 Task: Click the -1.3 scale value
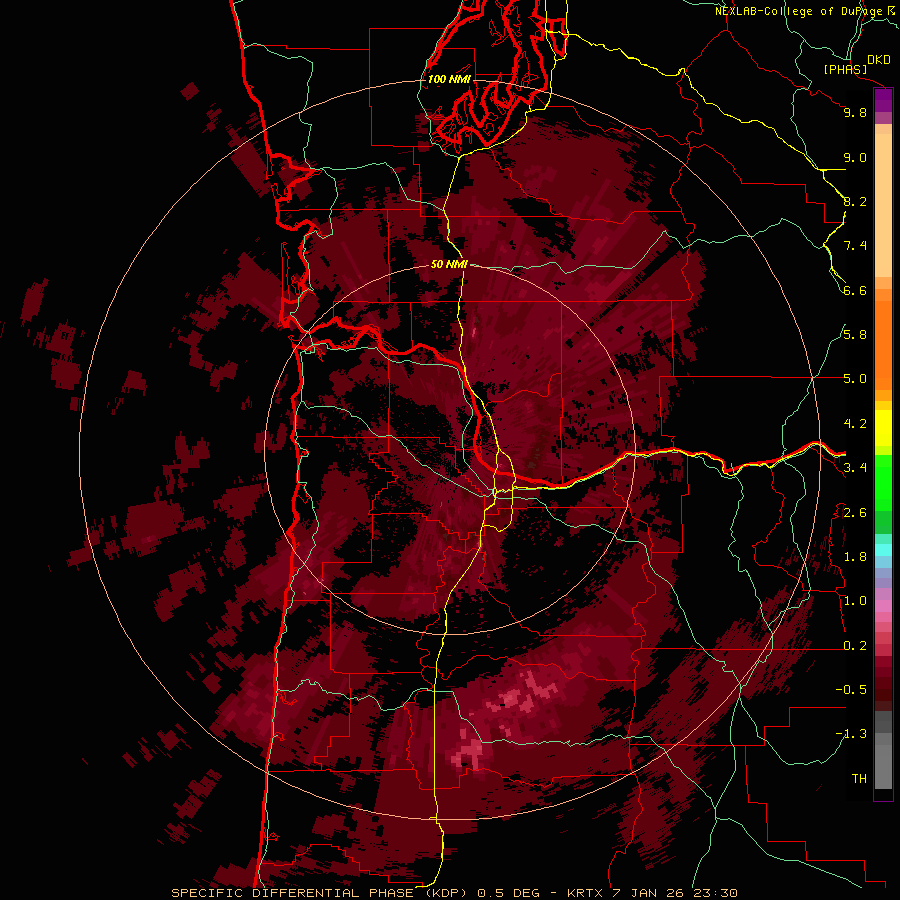[x=851, y=734]
